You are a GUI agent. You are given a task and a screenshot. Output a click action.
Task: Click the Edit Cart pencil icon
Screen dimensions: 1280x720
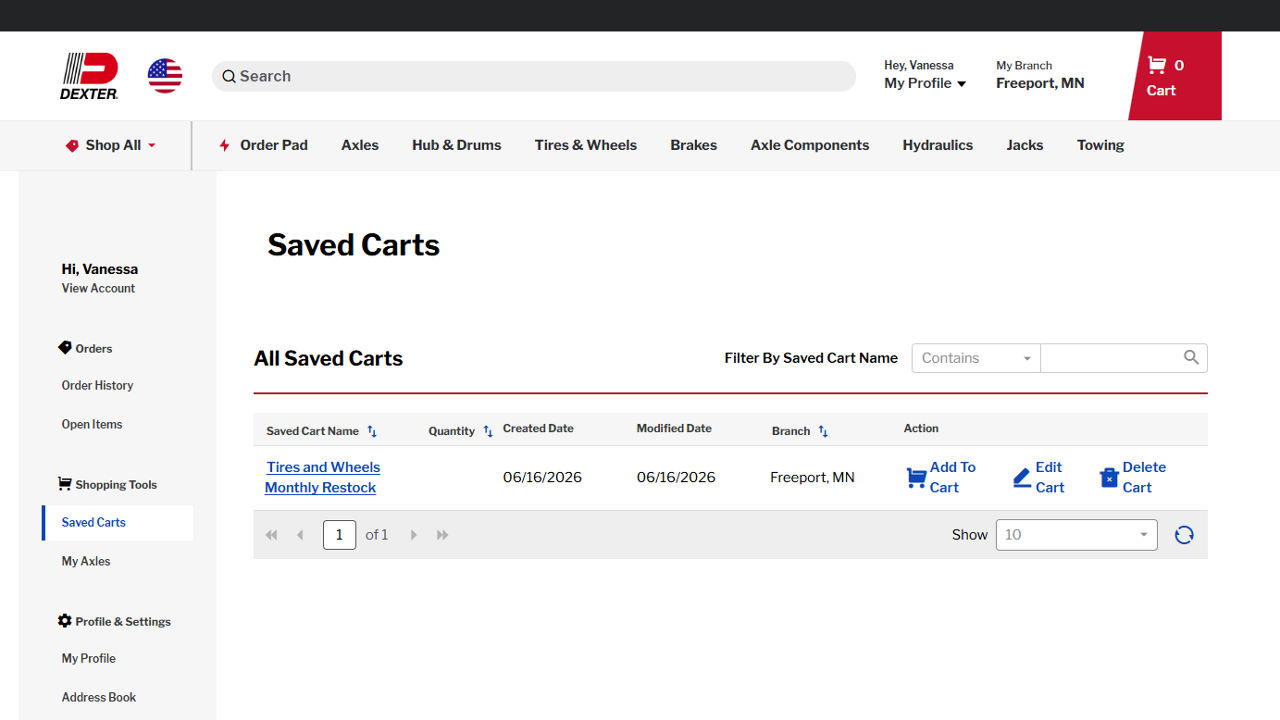[1022, 478]
